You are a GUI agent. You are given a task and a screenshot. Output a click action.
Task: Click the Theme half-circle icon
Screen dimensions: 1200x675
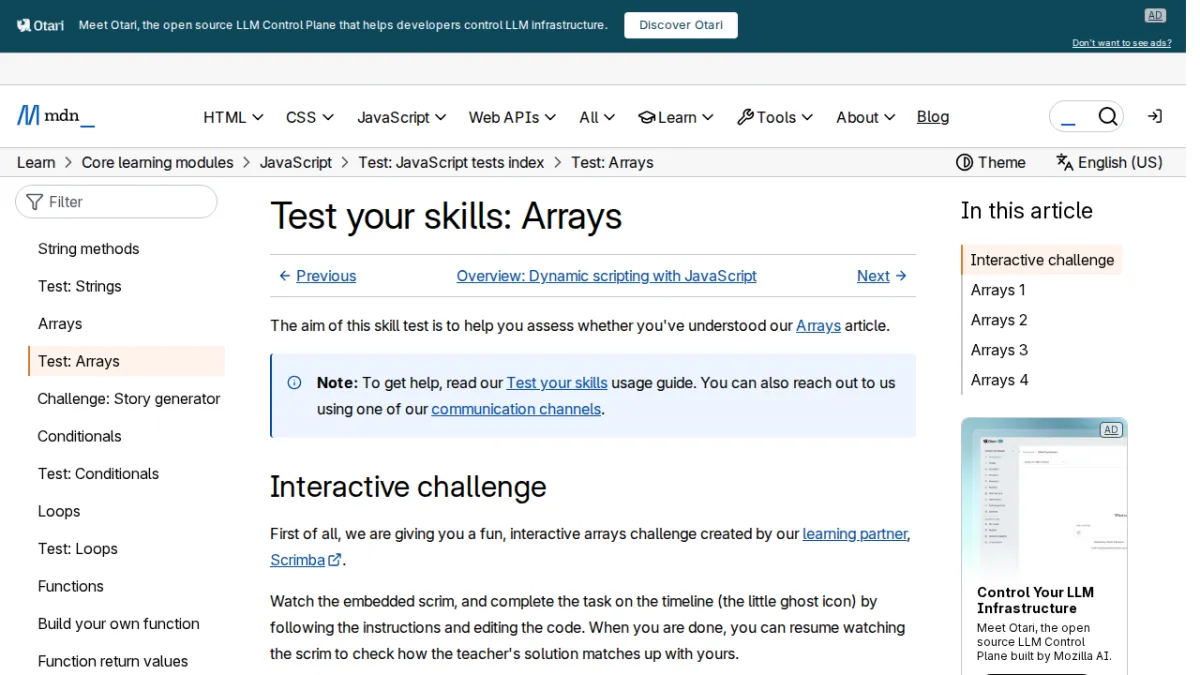[964, 162]
